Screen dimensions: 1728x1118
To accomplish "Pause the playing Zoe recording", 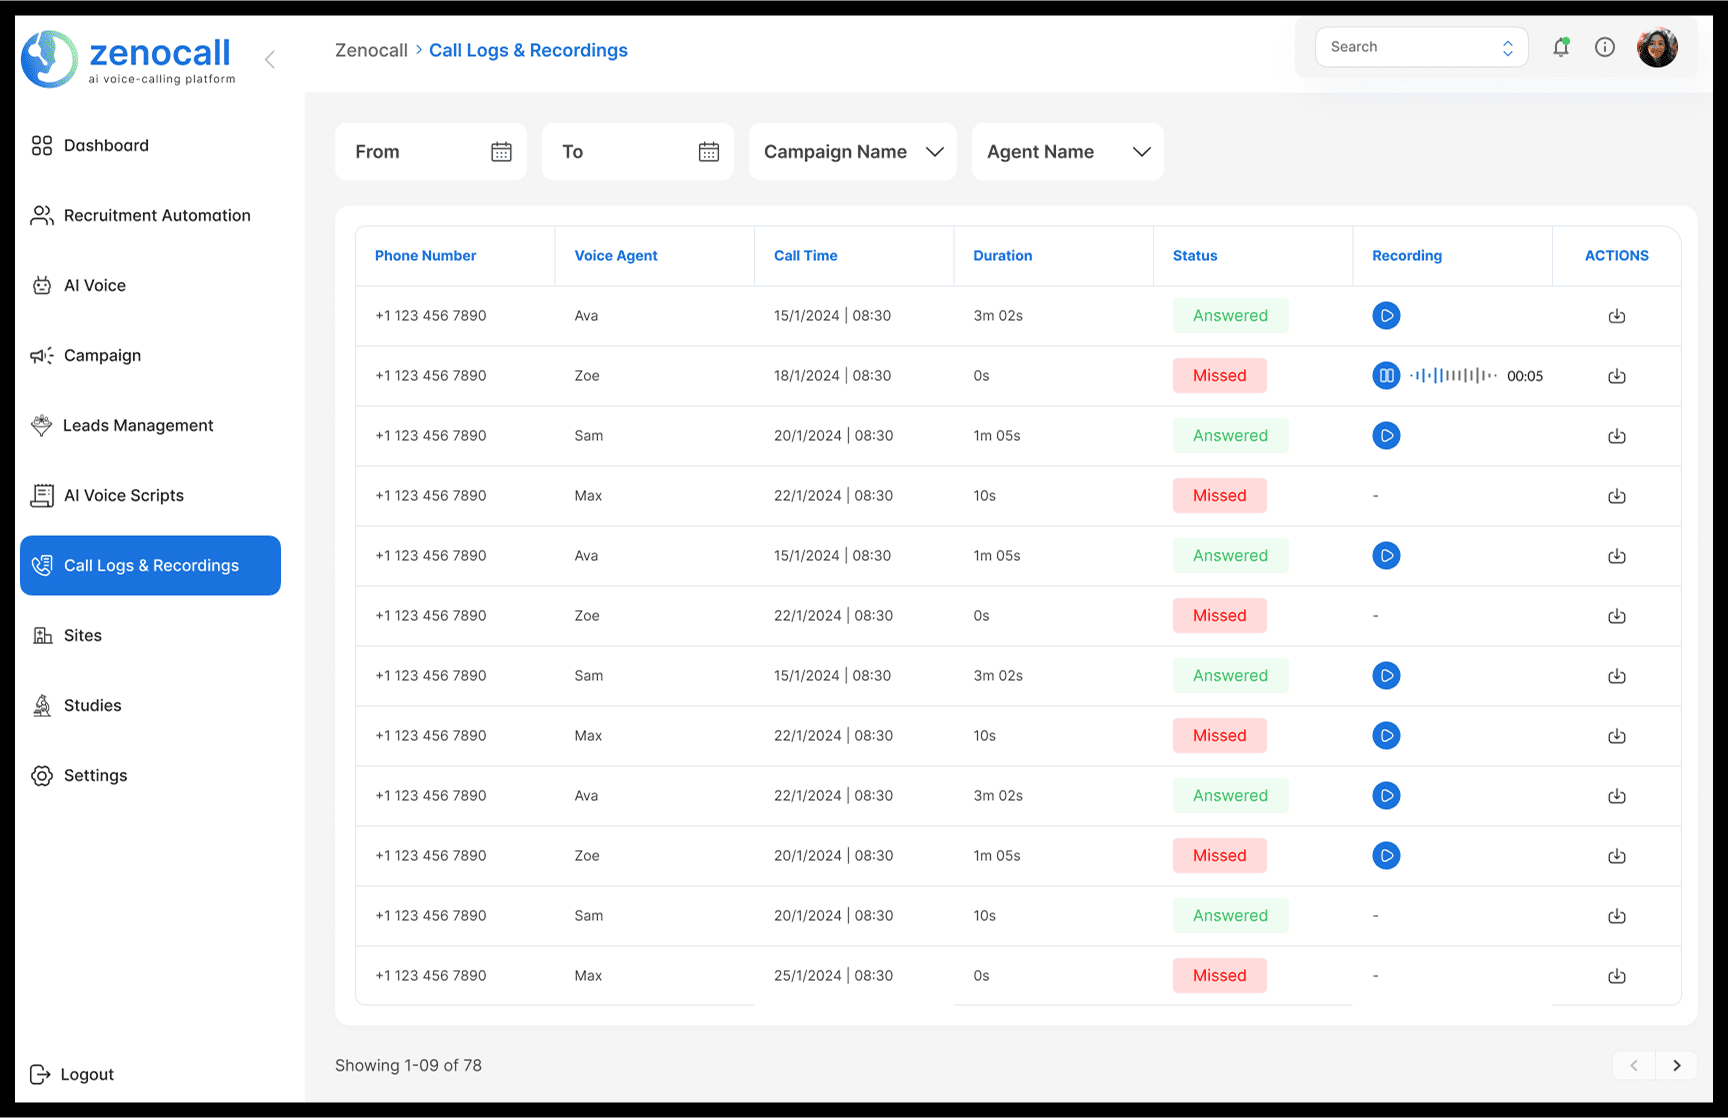I will pyautogui.click(x=1386, y=375).
